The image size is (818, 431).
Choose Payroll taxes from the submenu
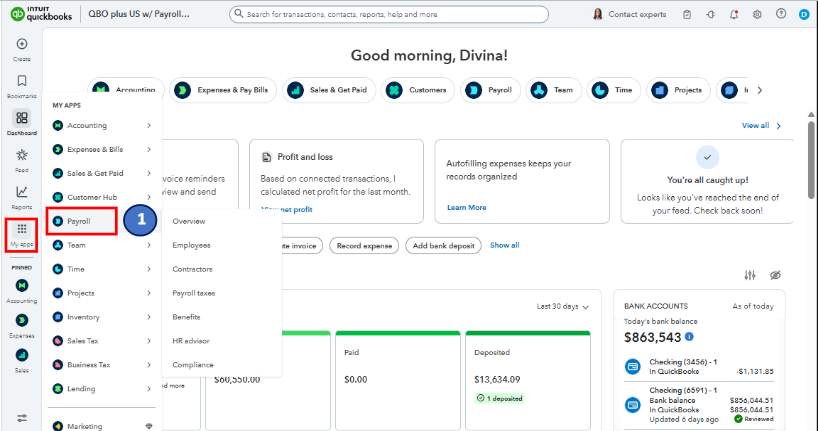(193, 293)
